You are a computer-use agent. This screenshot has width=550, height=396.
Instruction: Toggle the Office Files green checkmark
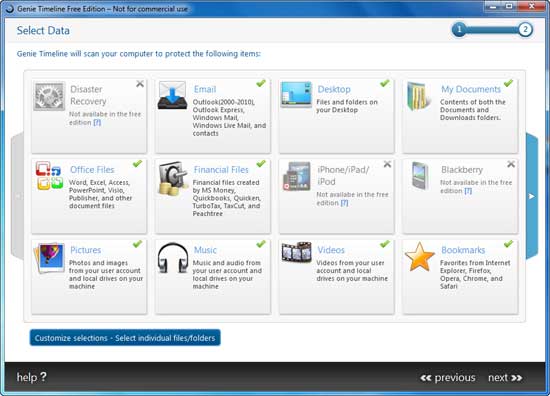[138, 163]
